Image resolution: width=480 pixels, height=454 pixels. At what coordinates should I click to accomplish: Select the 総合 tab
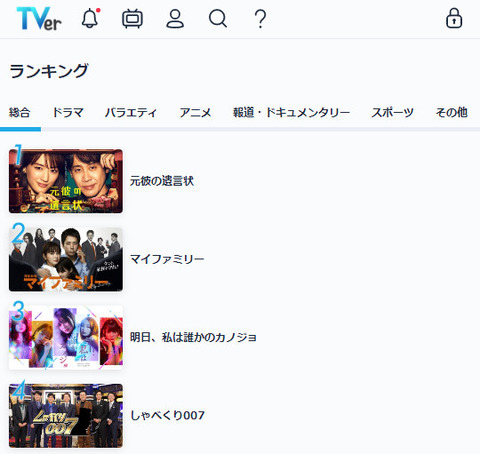coord(19,113)
